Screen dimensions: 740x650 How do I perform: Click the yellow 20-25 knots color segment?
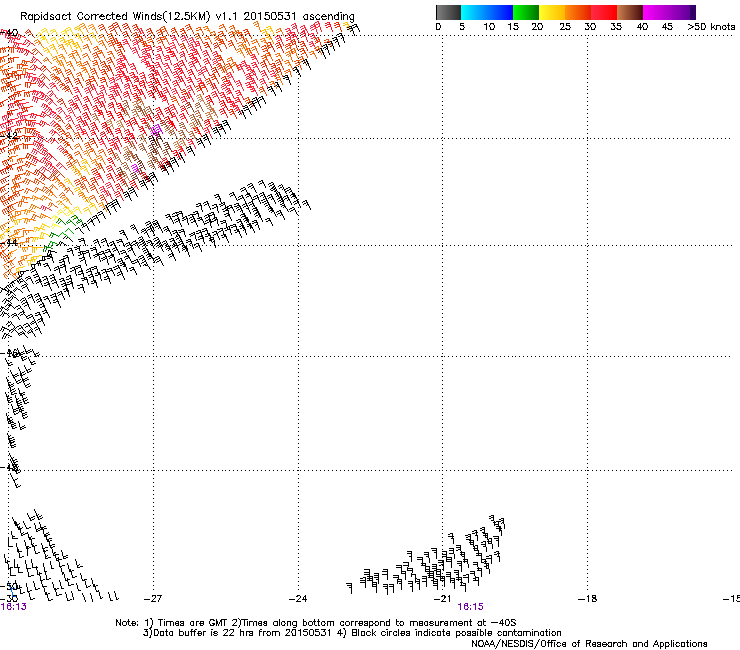point(552,12)
